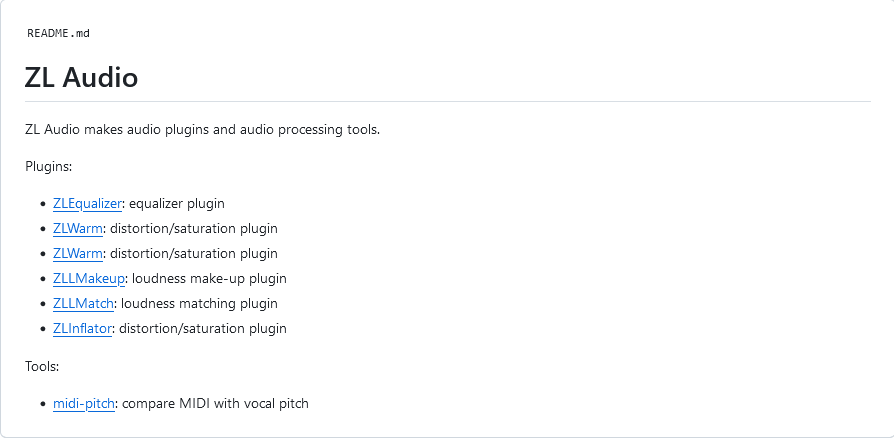The image size is (894, 438).
Task: Click the loudness matching plugin description
Action: pyautogui.click(x=199, y=304)
